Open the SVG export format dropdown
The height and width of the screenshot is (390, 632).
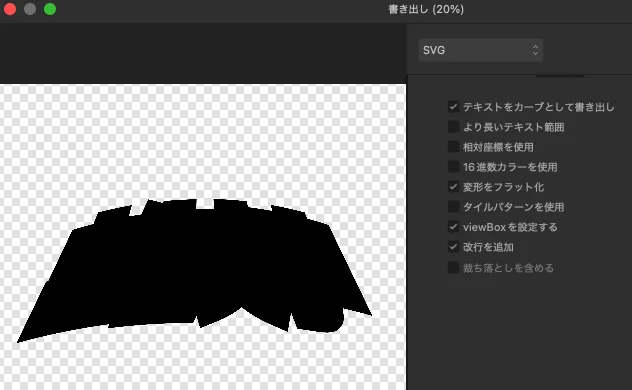tap(480, 50)
